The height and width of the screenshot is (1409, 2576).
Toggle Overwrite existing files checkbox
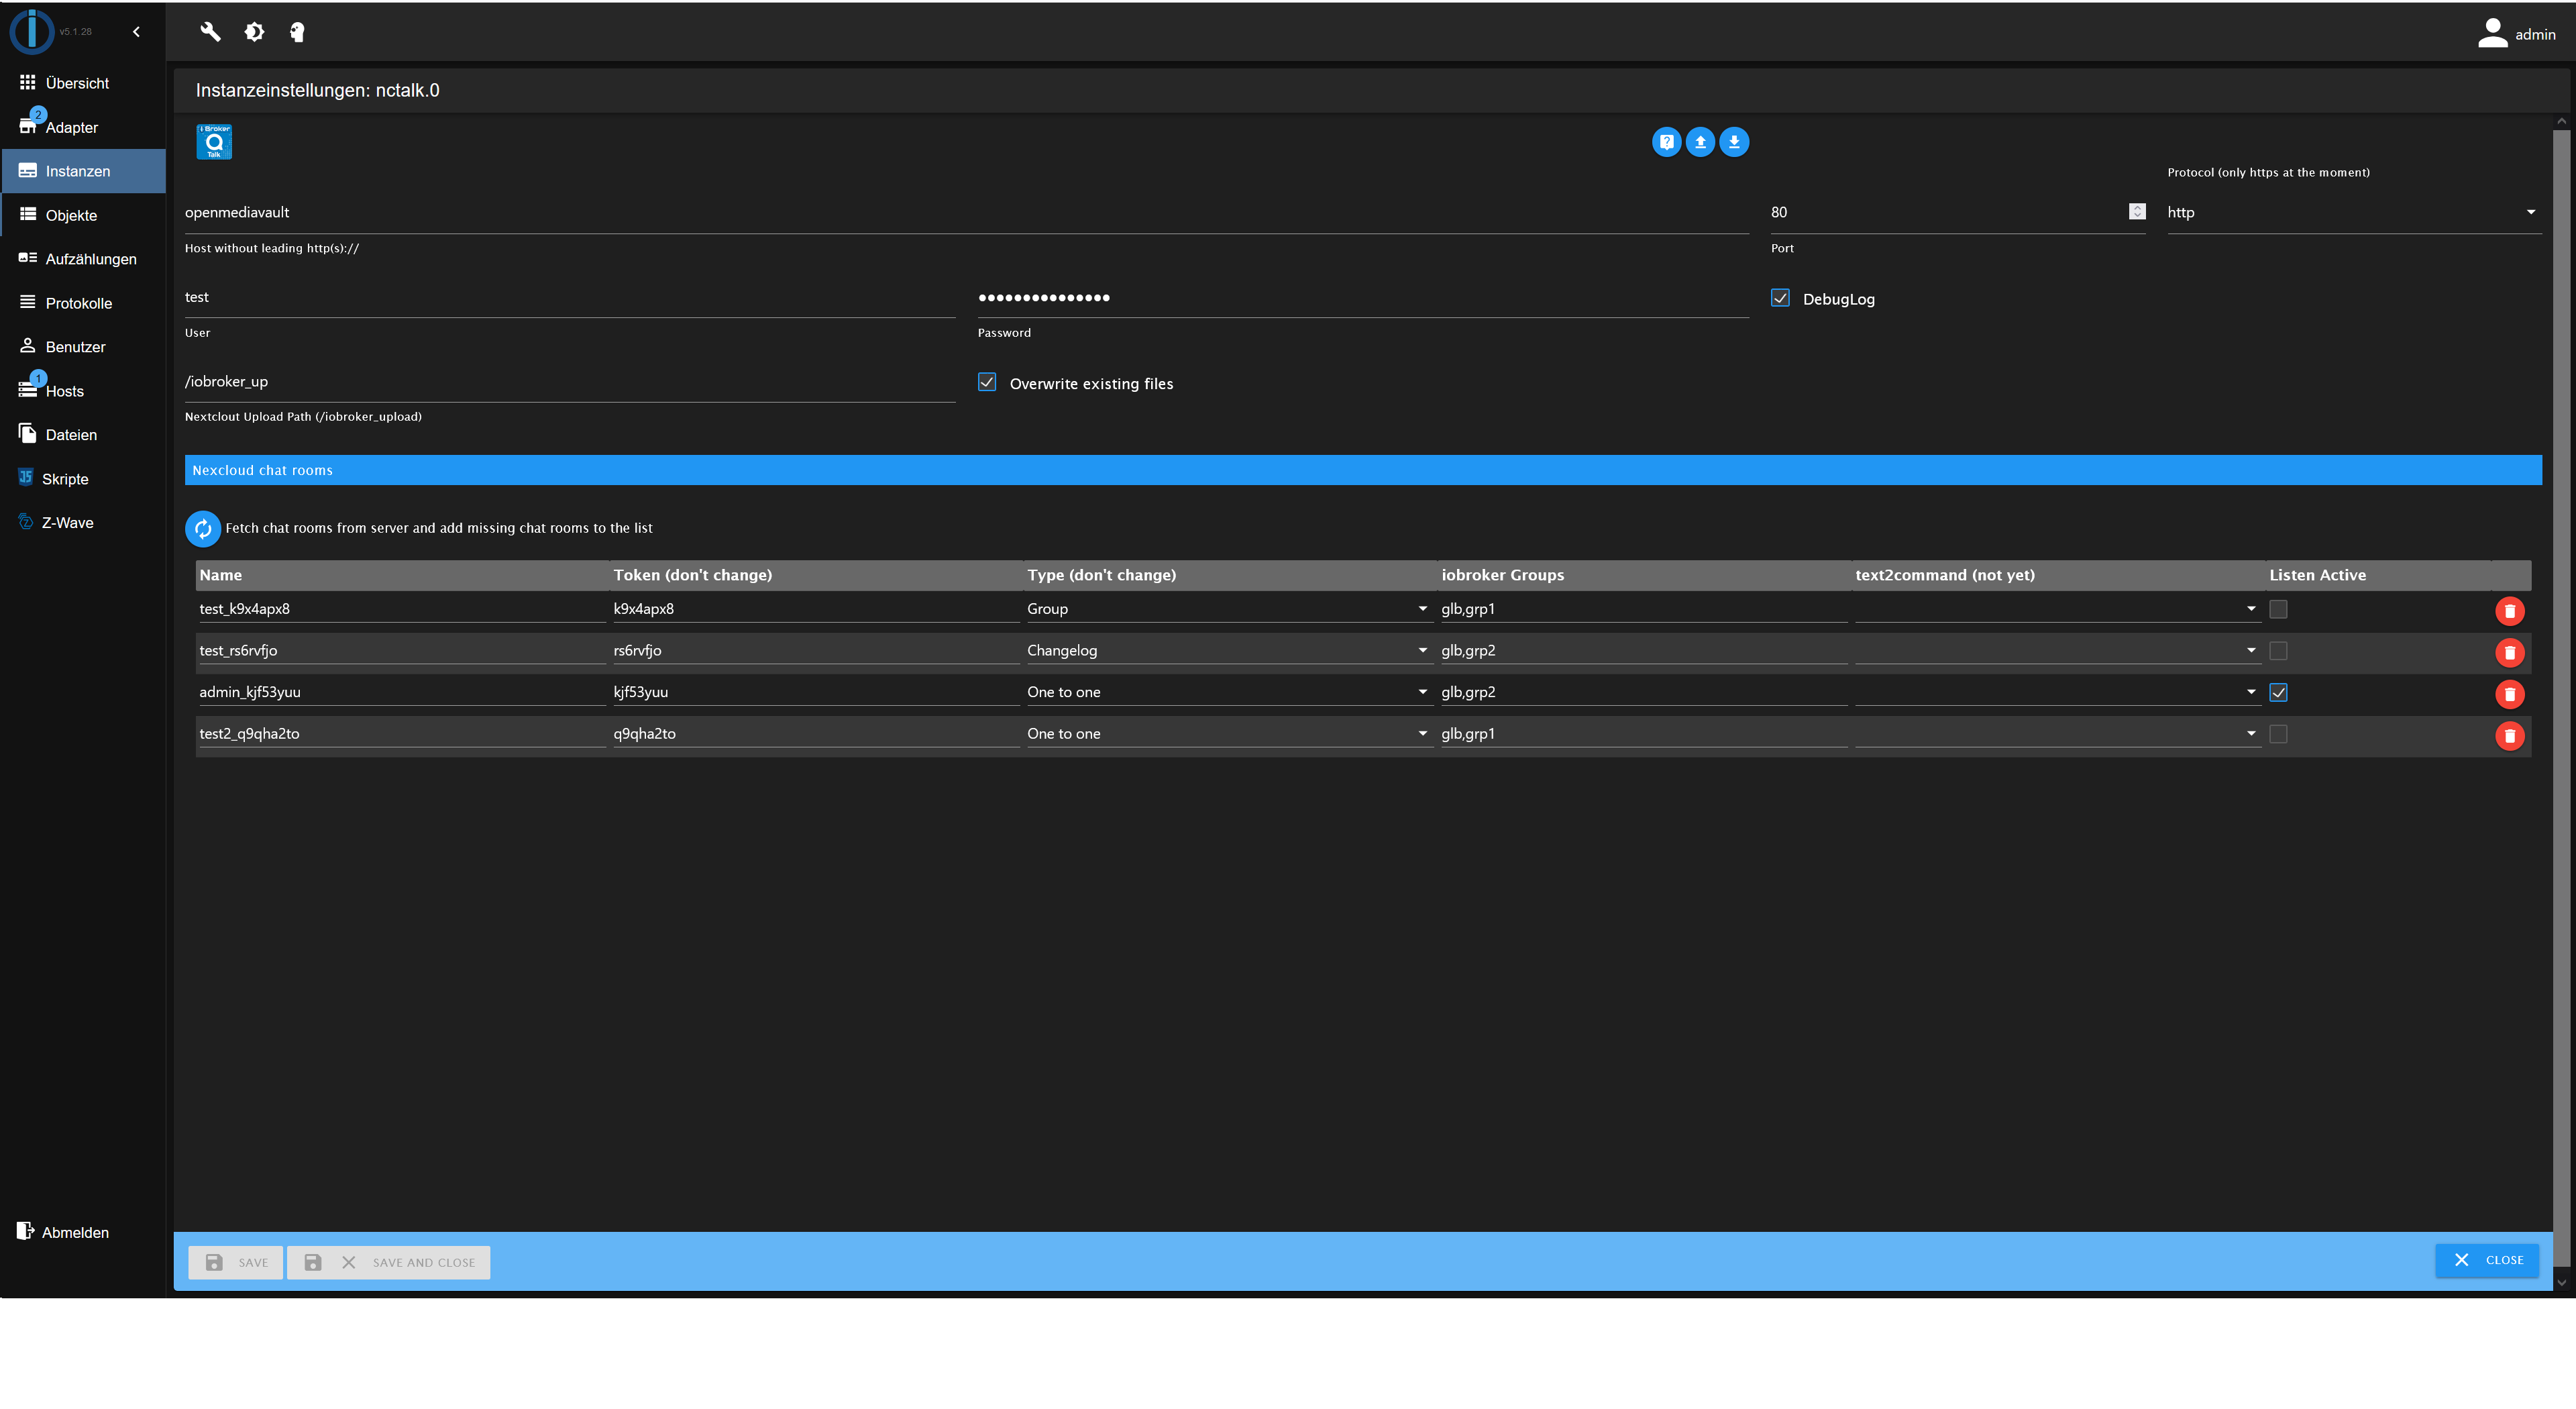tap(987, 382)
